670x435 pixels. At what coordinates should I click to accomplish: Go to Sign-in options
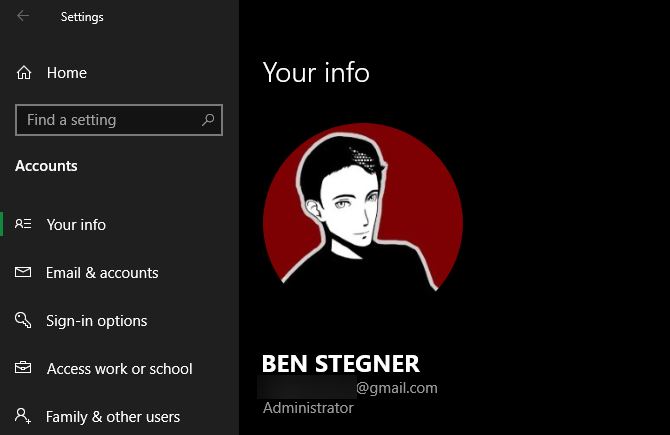pyautogui.click(x=97, y=321)
